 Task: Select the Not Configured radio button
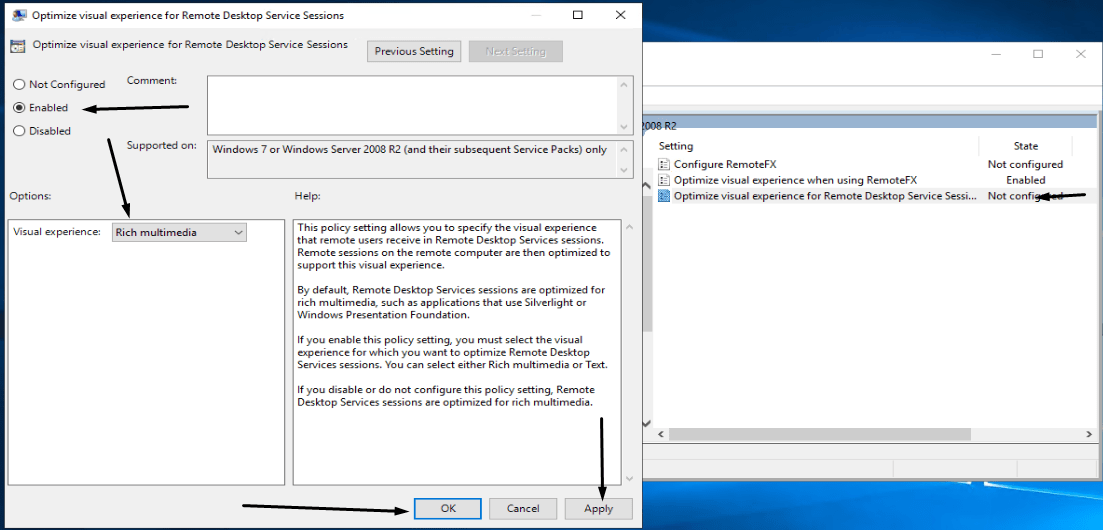[19, 85]
